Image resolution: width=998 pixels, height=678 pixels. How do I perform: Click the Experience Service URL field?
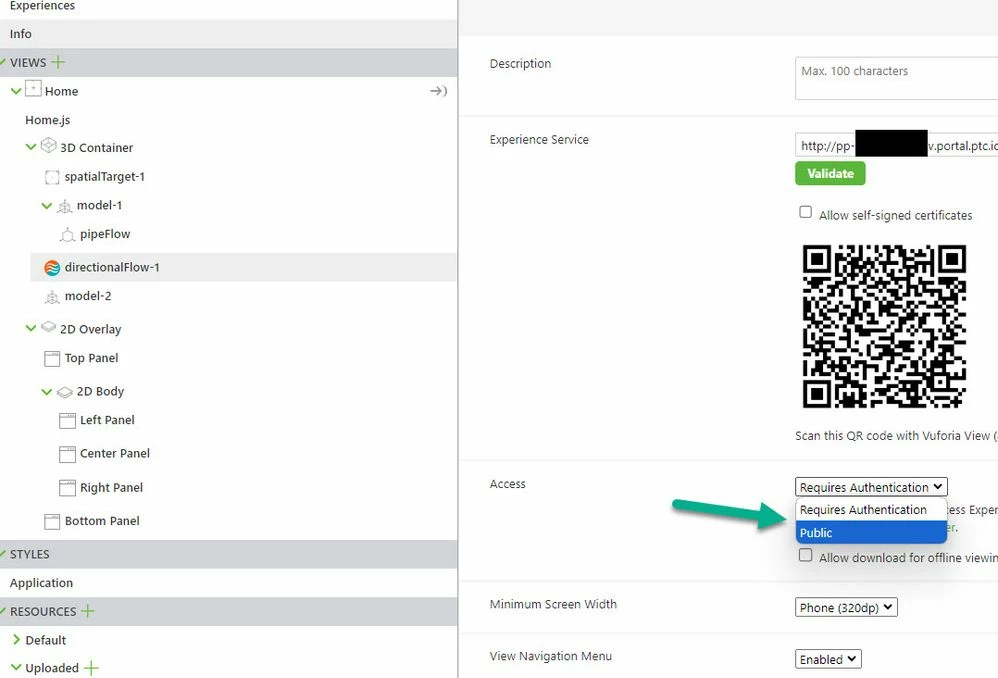(x=896, y=146)
